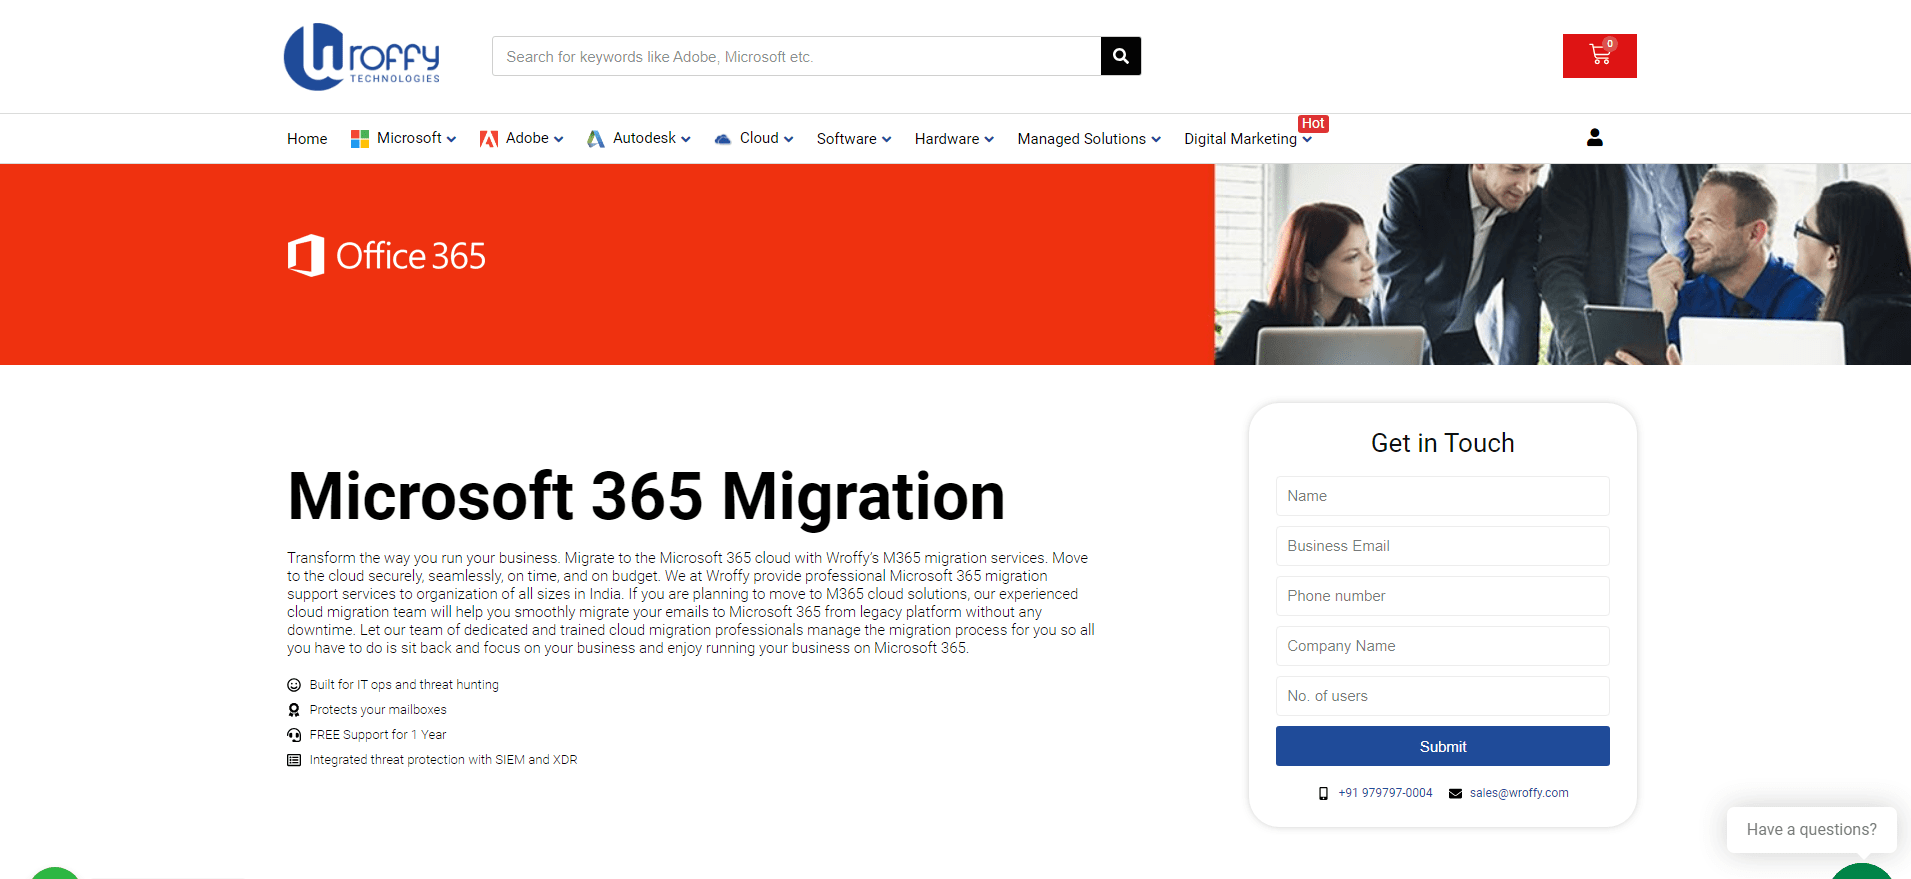
Task: Email the sales@wroffy.com link
Action: tap(1519, 793)
